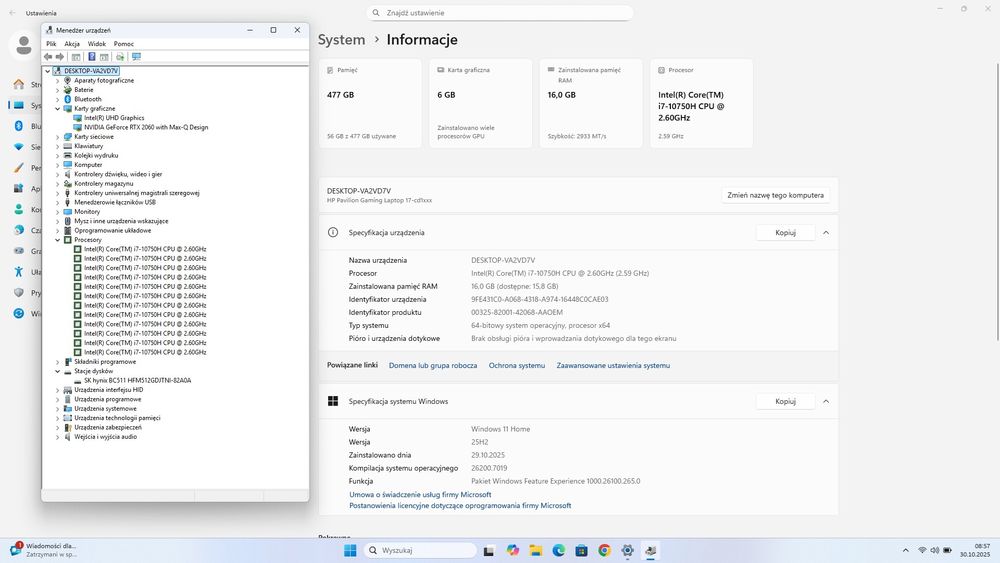Click System in the breadcrumb
This screenshot has height=563, width=1000.
(342, 40)
